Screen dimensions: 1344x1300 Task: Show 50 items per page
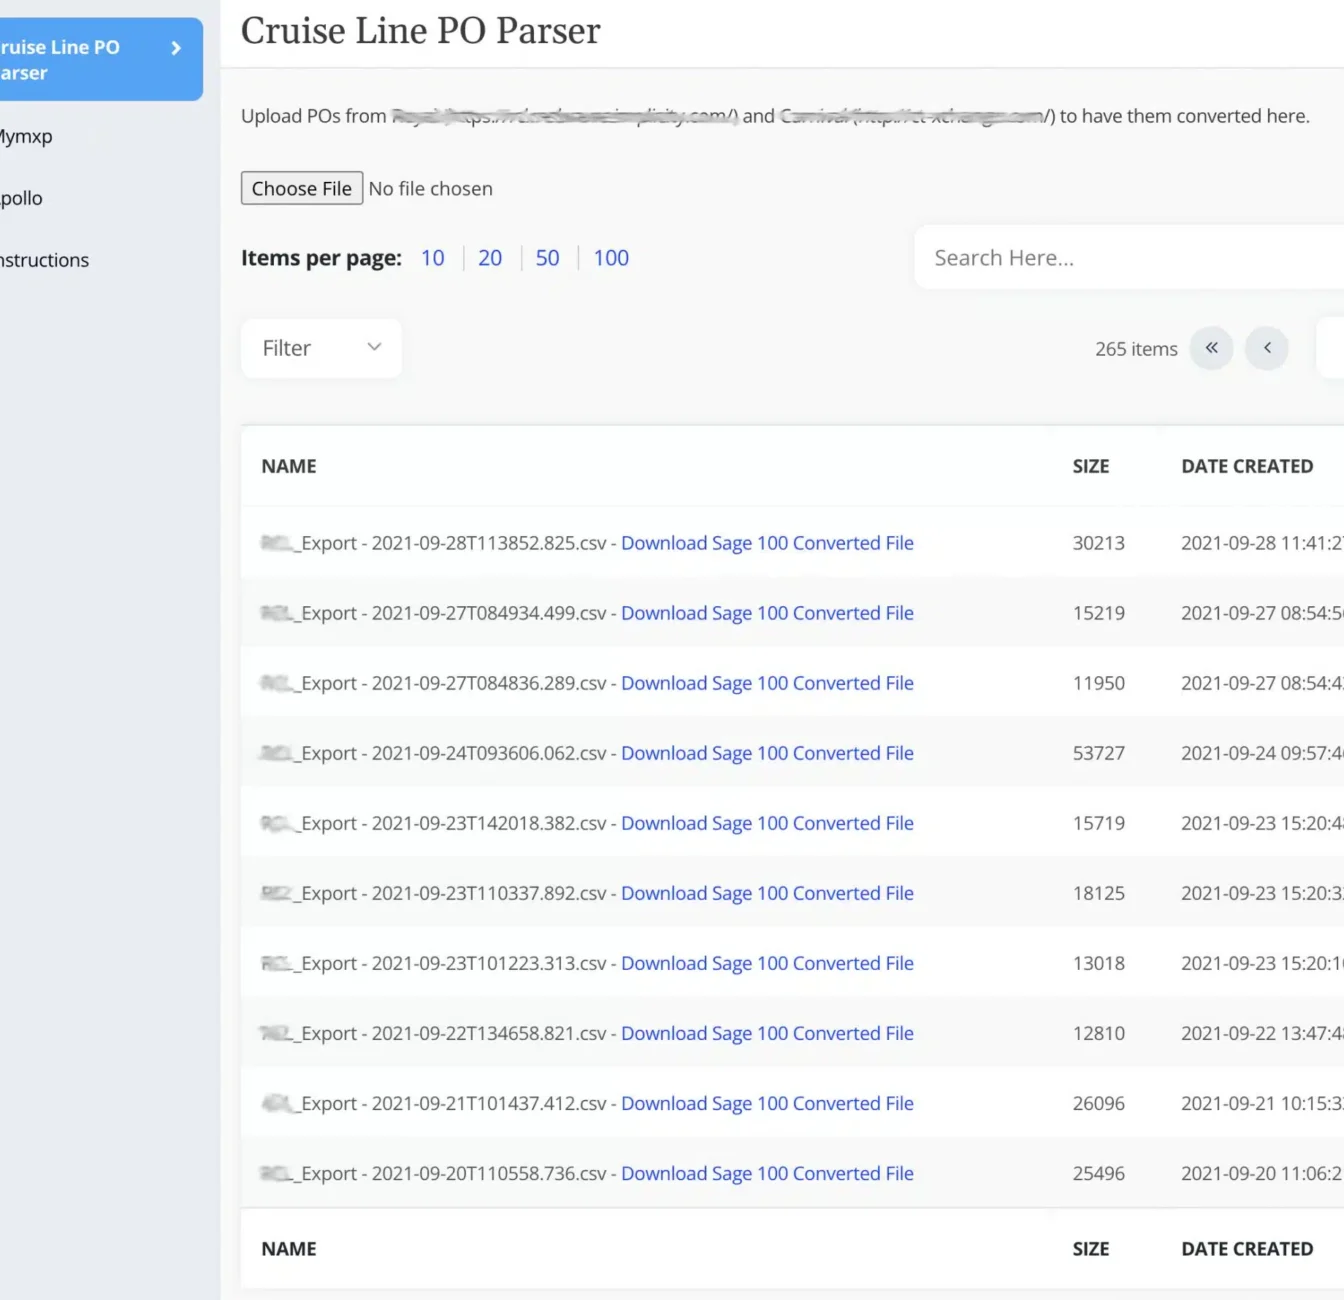[547, 258]
